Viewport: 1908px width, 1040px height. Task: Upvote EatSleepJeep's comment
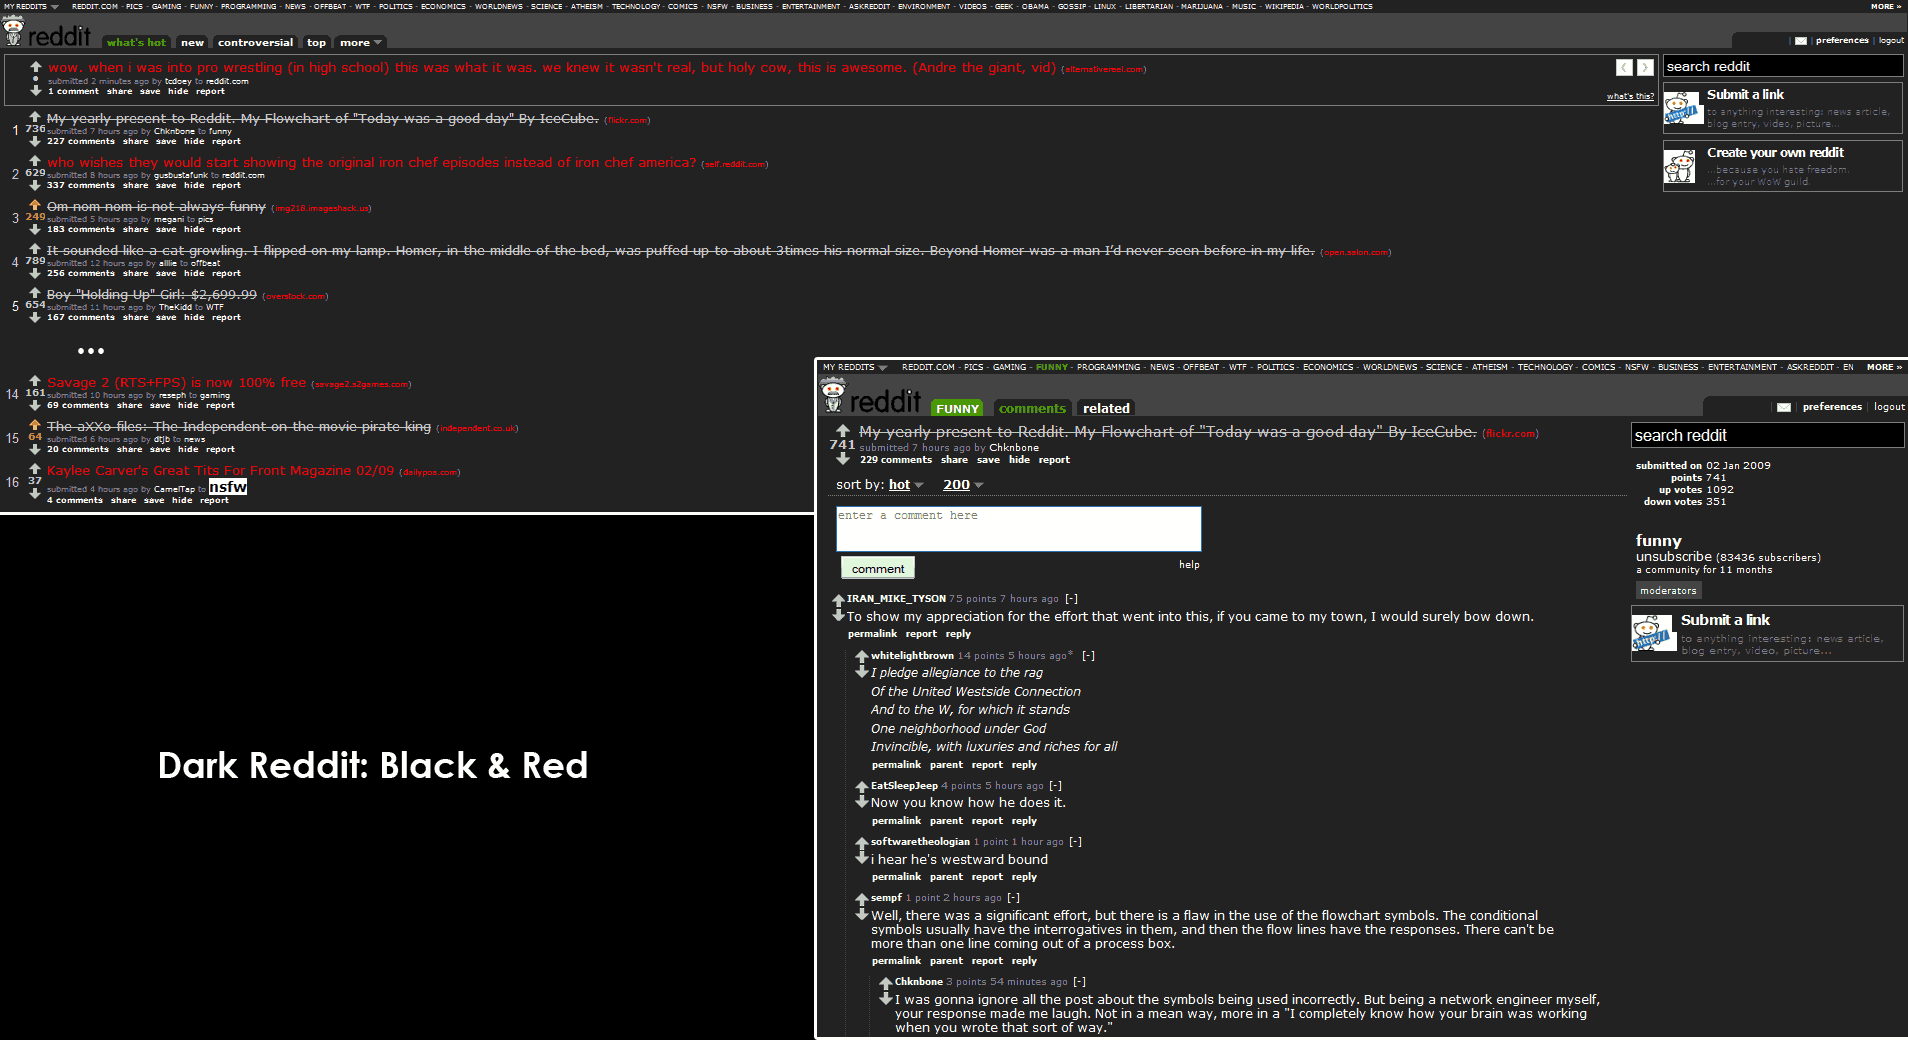862,787
